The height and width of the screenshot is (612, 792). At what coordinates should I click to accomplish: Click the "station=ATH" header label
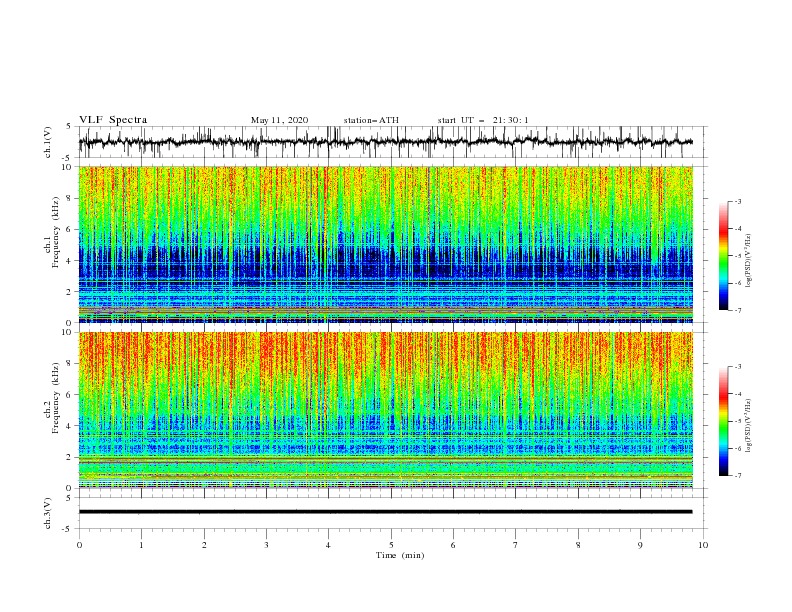tap(371, 120)
